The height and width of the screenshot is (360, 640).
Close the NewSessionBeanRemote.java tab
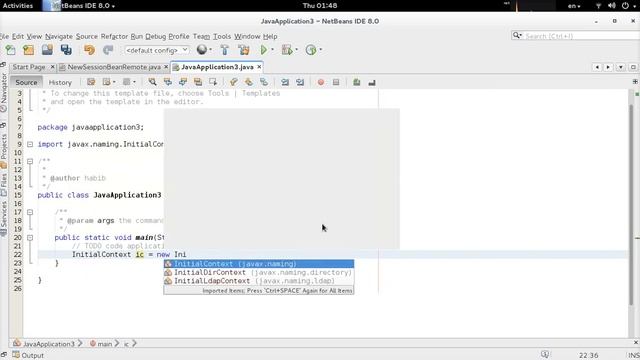click(166, 67)
